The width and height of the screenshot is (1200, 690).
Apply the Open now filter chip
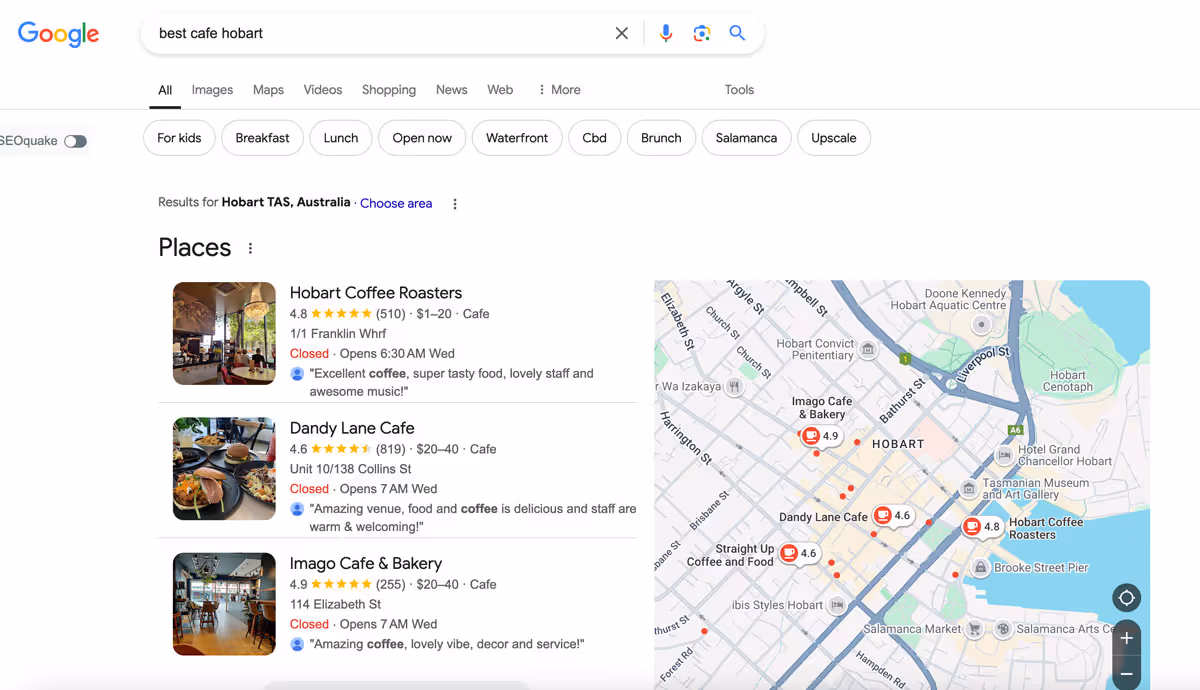click(422, 138)
